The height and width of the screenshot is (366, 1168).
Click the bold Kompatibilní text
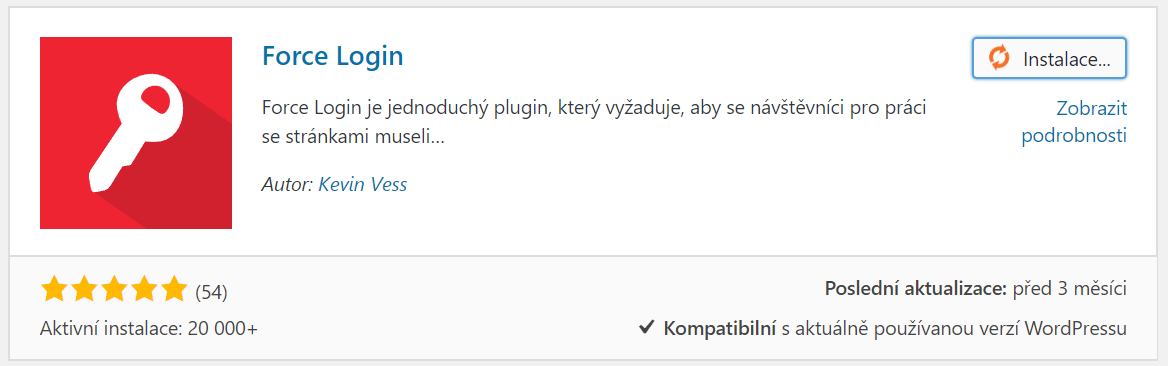pos(720,328)
